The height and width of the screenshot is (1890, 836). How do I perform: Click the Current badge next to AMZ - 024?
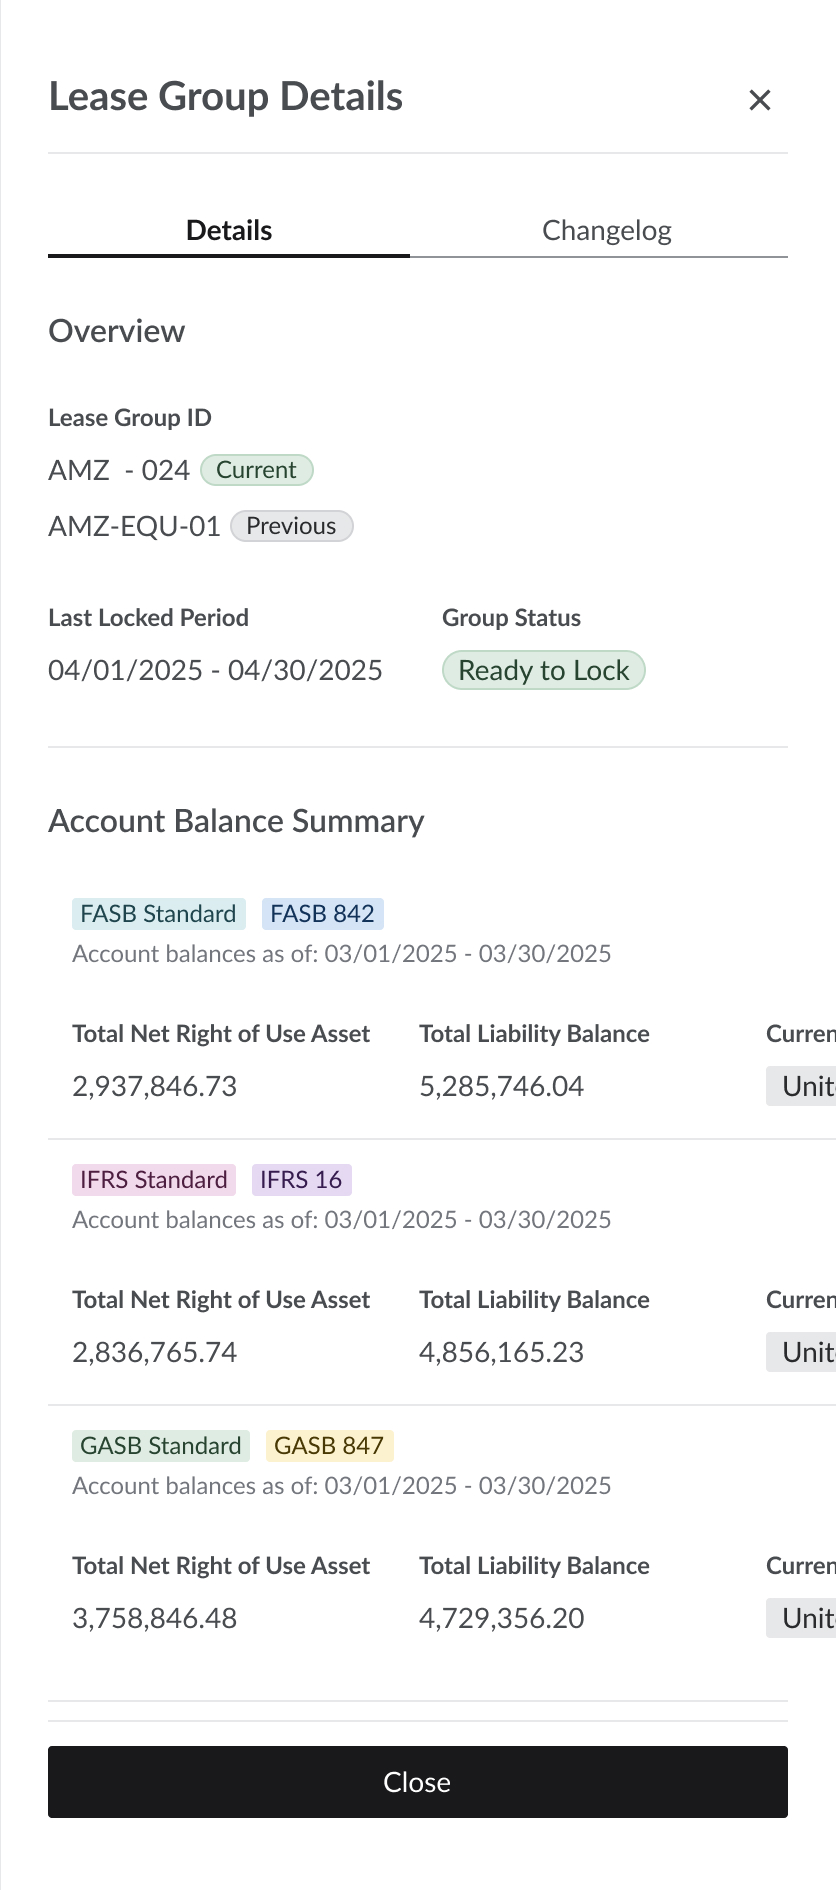(257, 470)
